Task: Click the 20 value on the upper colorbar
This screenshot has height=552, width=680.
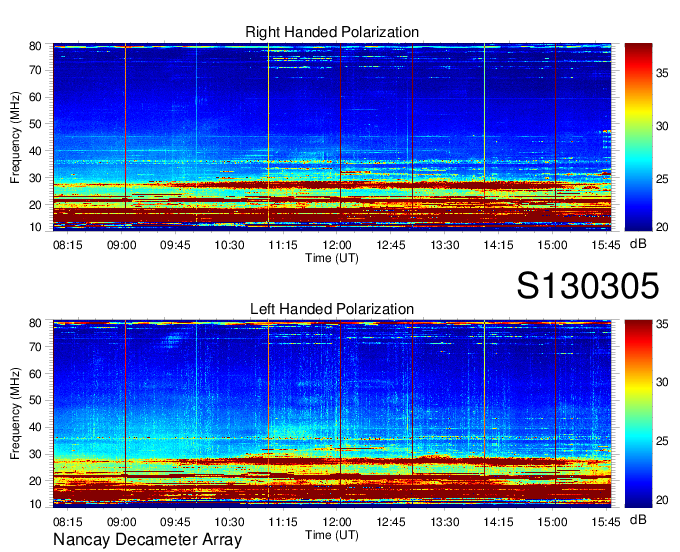Action: pos(662,227)
